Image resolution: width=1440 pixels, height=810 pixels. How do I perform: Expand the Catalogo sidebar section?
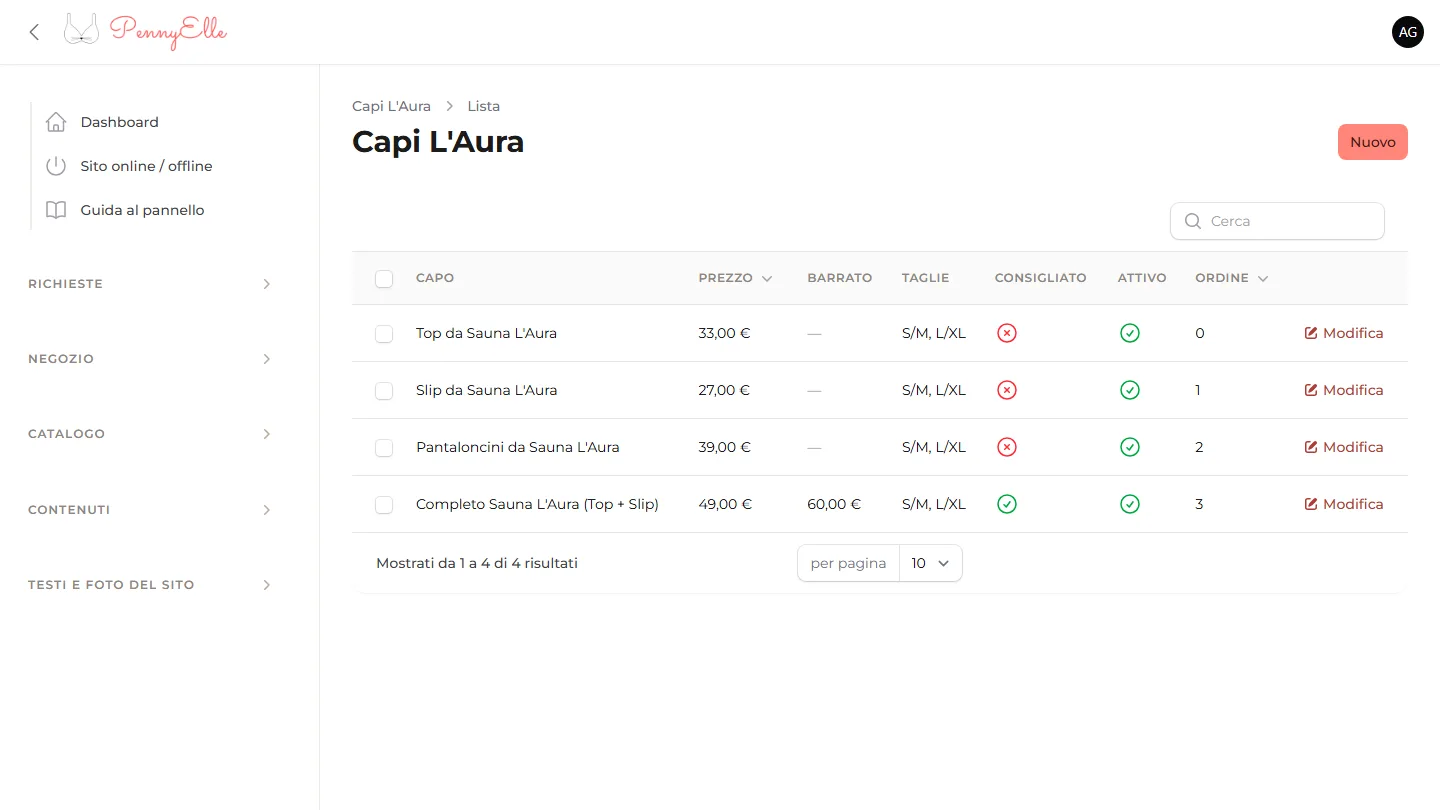pos(150,434)
